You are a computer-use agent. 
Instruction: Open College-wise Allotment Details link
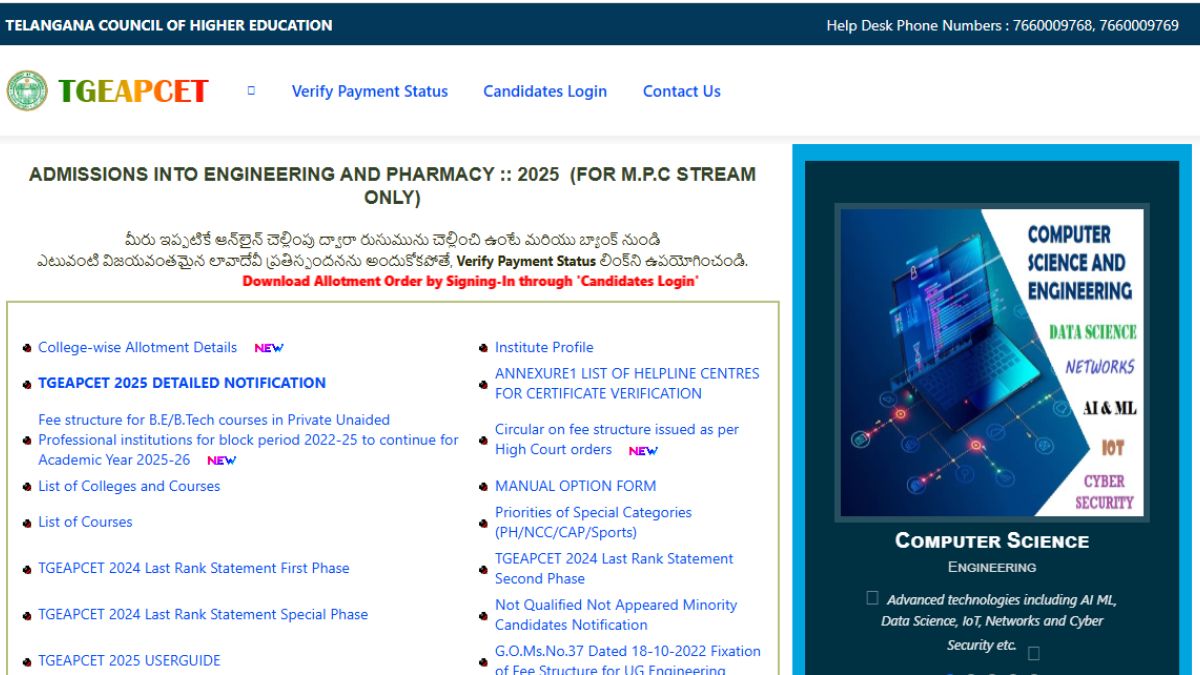(x=137, y=348)
